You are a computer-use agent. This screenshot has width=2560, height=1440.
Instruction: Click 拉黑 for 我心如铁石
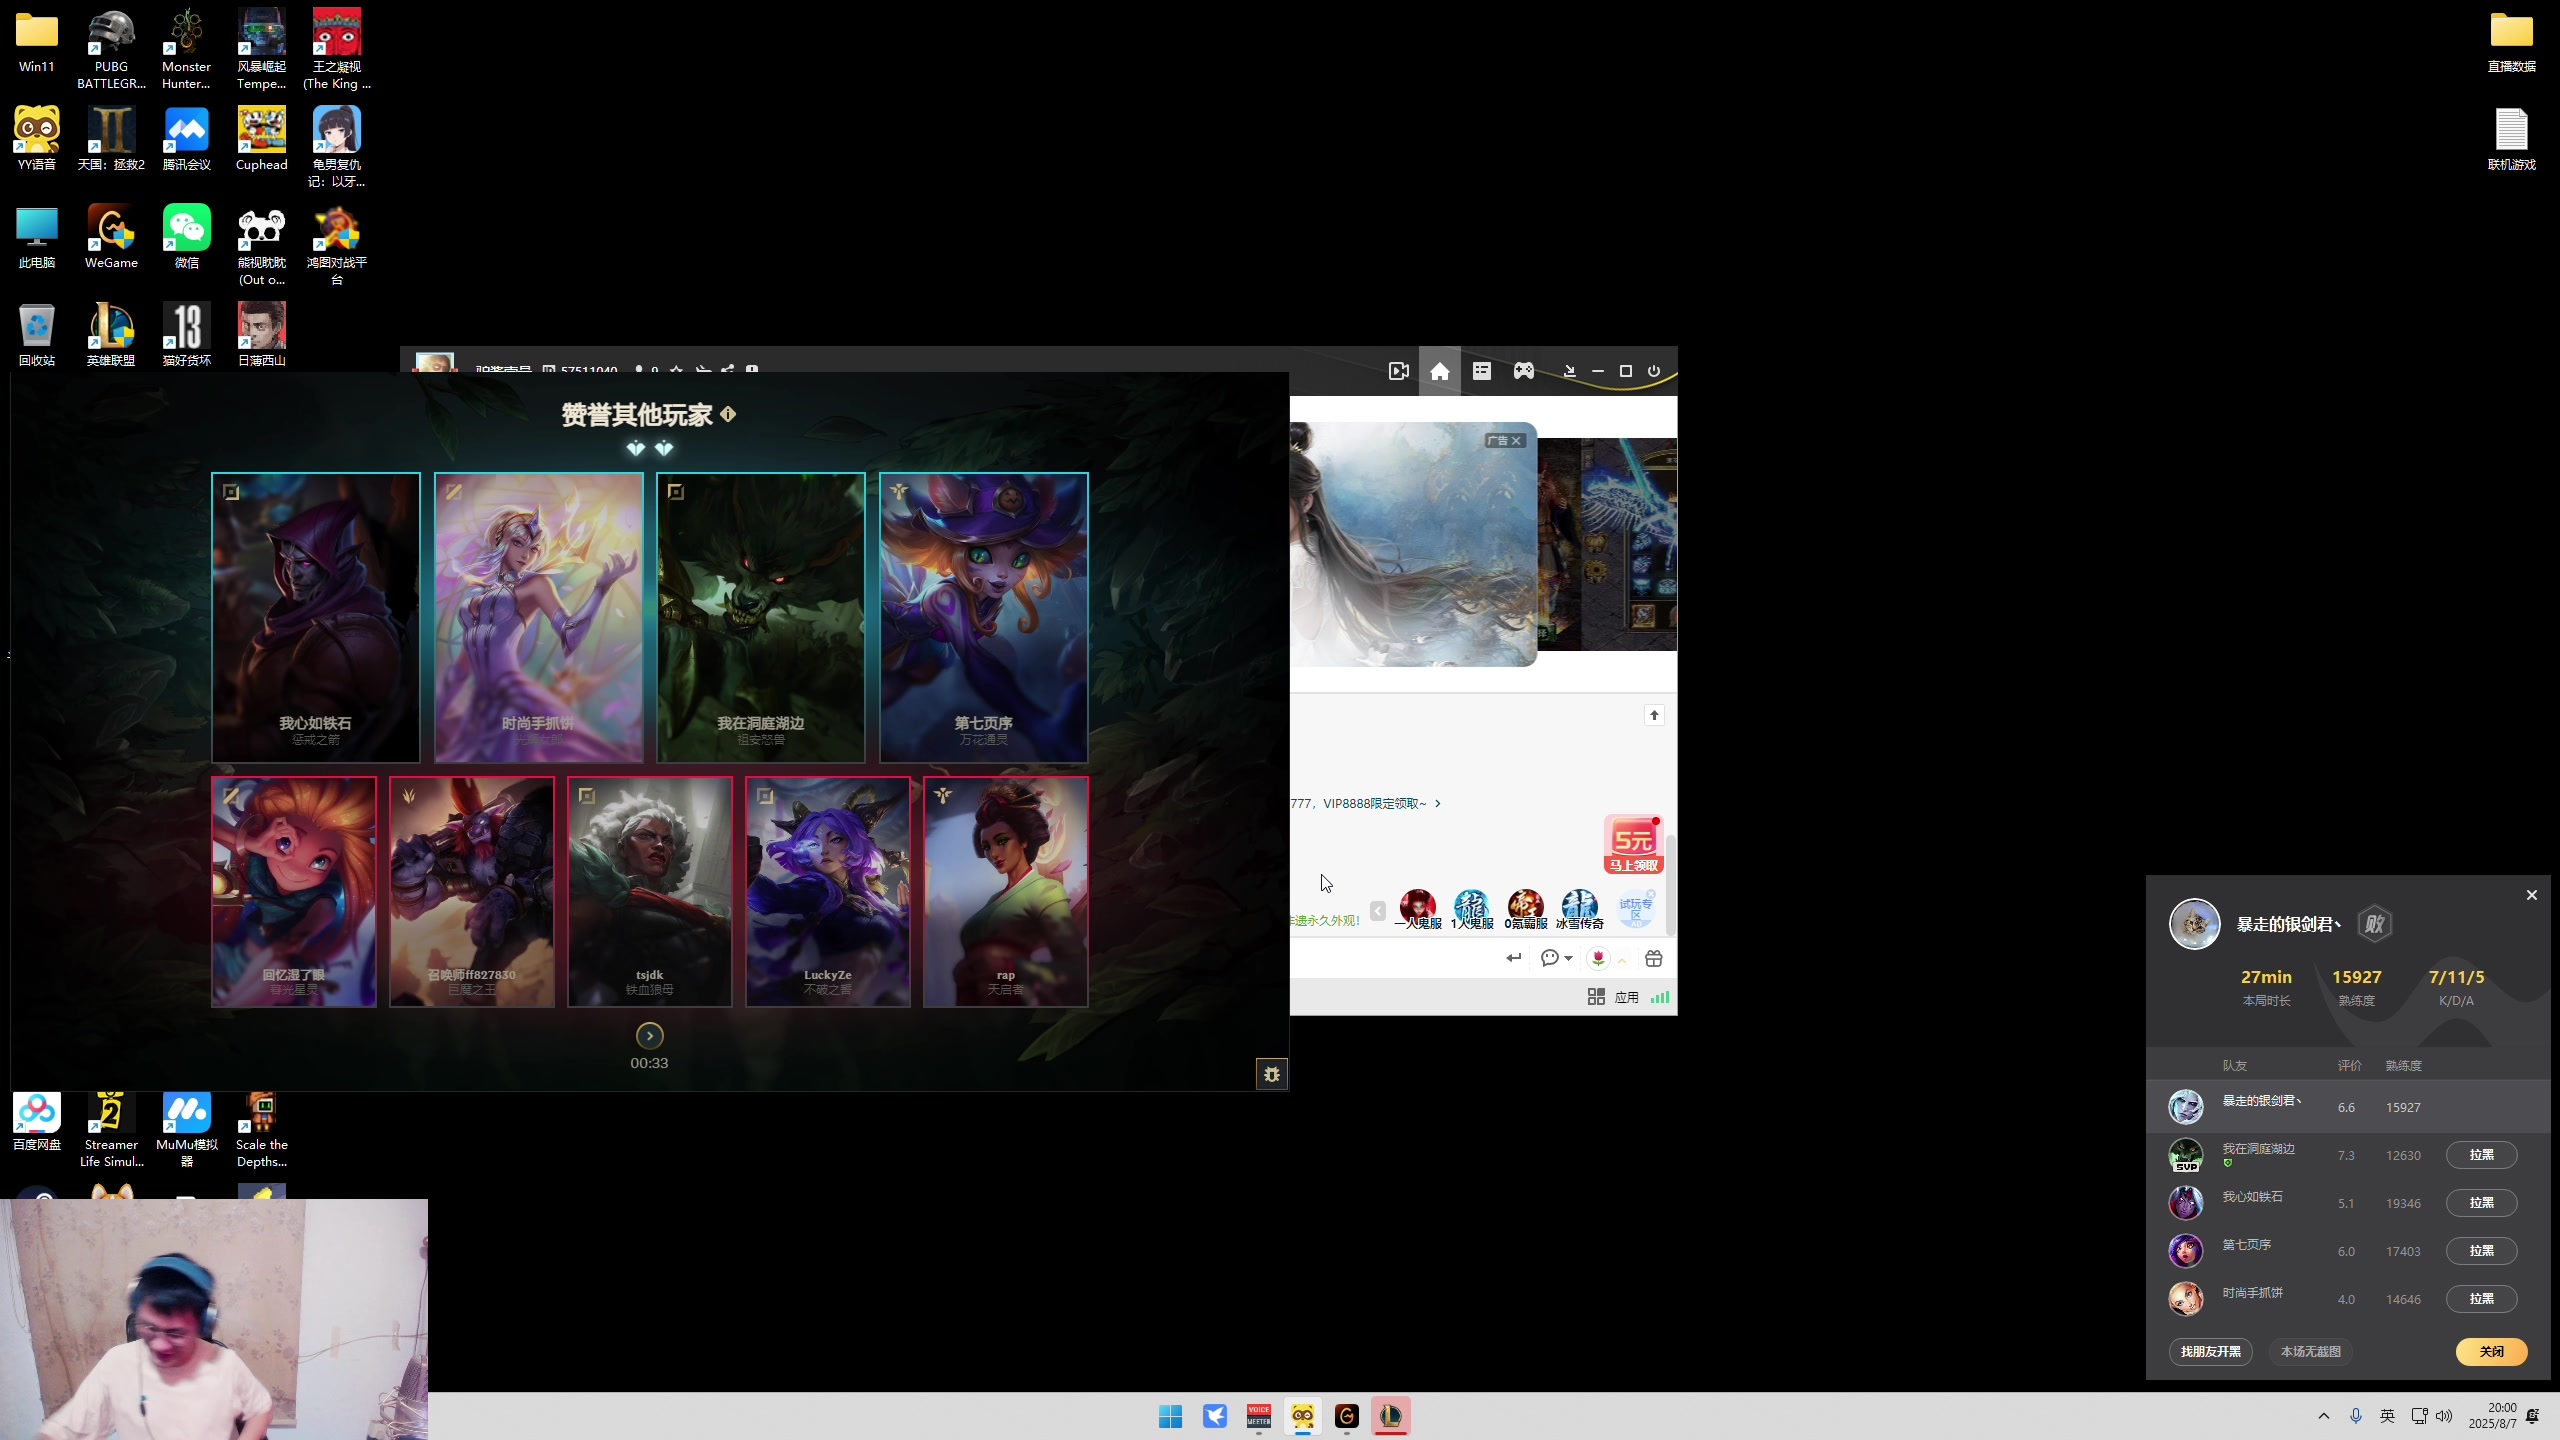tap(2482, 1203)
